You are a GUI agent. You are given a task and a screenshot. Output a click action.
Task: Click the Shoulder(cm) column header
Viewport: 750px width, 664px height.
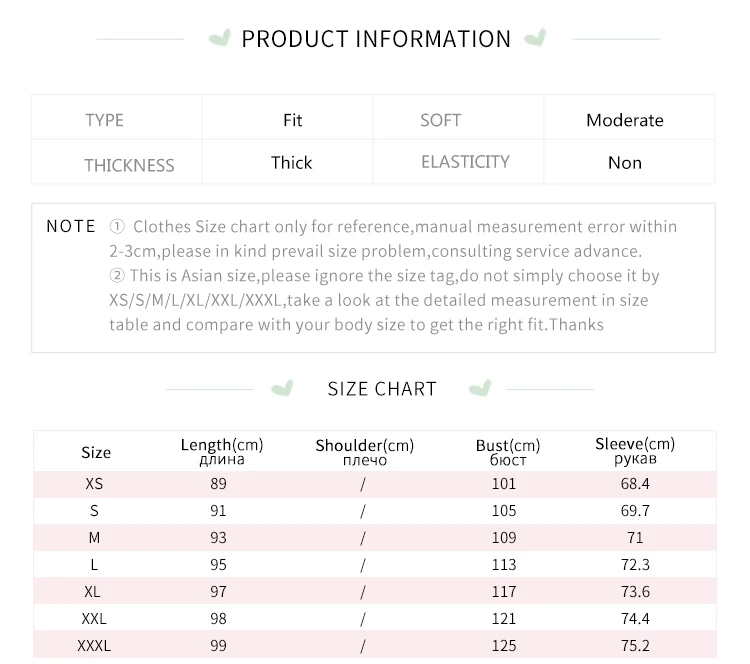(x=364, y=452)
